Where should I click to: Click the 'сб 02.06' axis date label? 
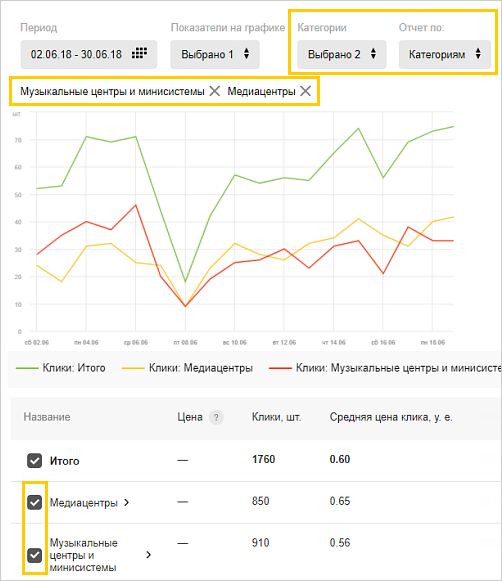37,343
